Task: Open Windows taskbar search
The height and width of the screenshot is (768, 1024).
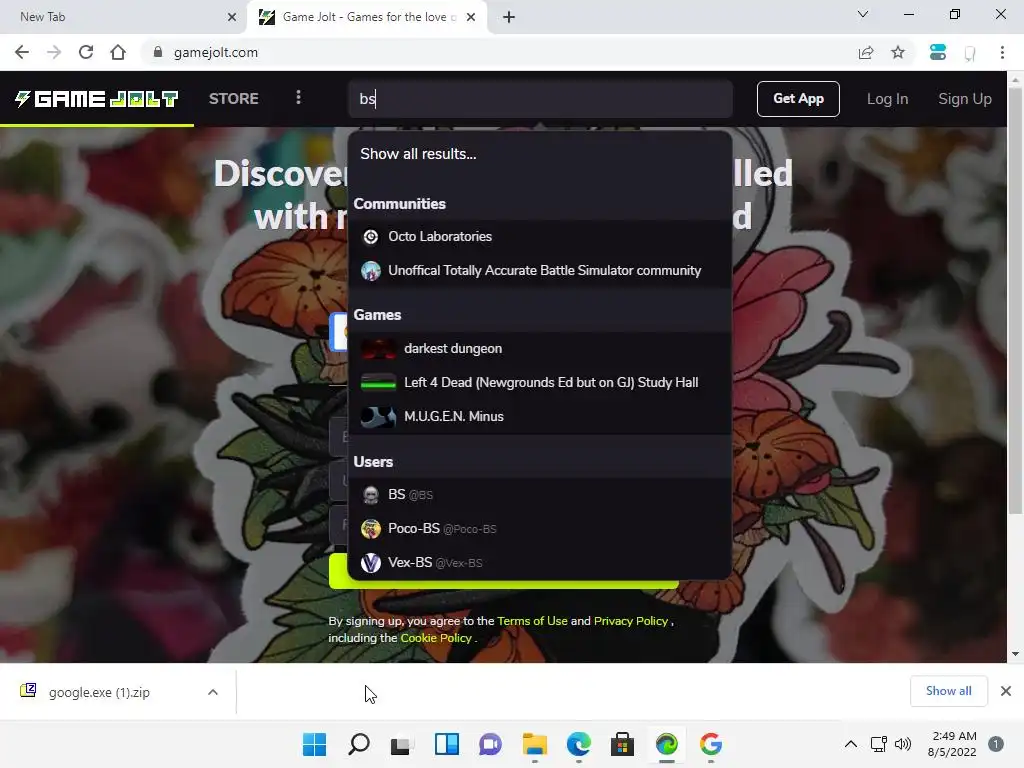Action: pos(359,744)
